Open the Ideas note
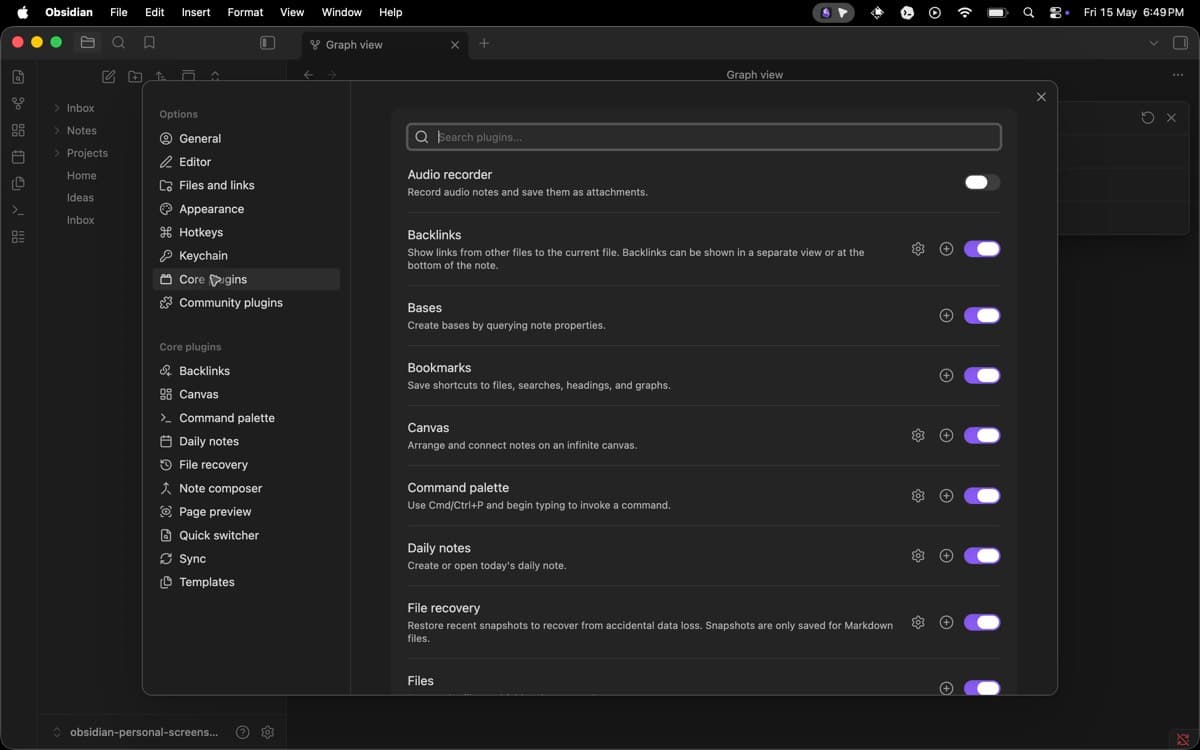The image size is (1200, 750). pyautogui.click(x=80, y=198)
